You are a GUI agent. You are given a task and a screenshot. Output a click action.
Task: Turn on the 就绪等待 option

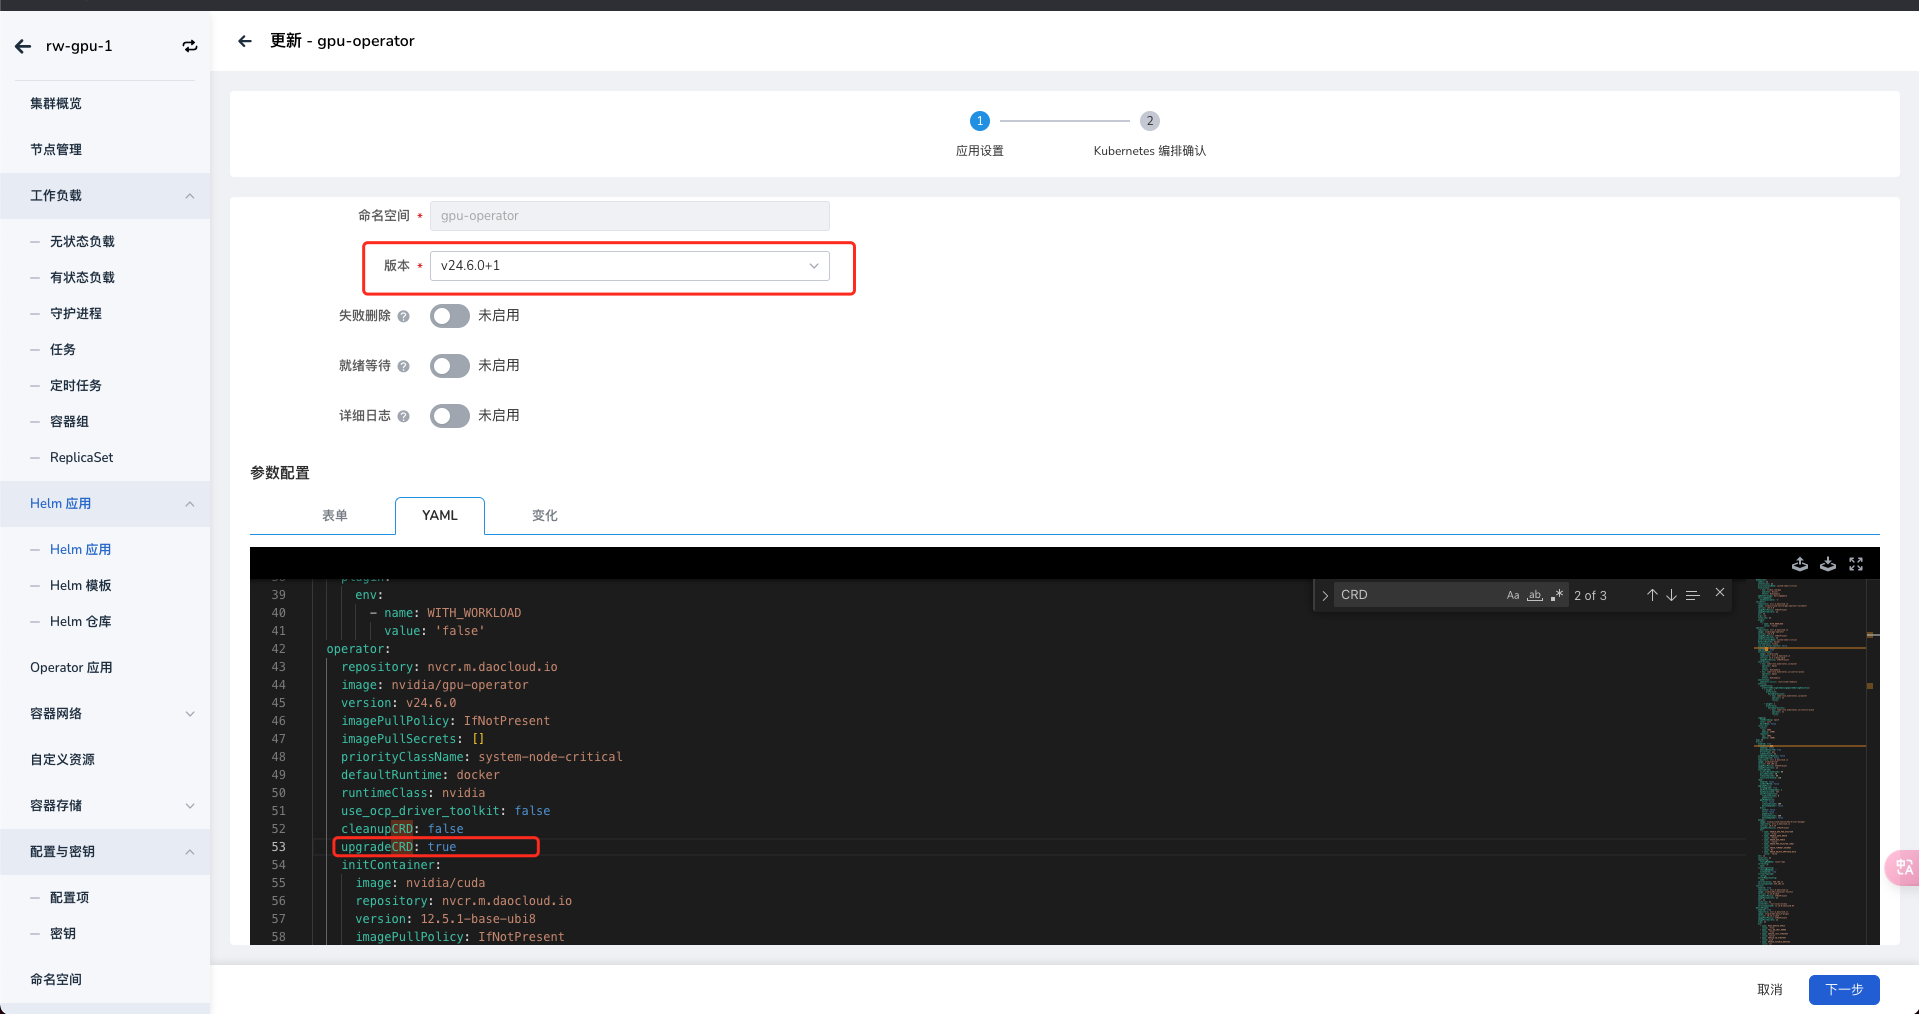(x=449, y=365)
